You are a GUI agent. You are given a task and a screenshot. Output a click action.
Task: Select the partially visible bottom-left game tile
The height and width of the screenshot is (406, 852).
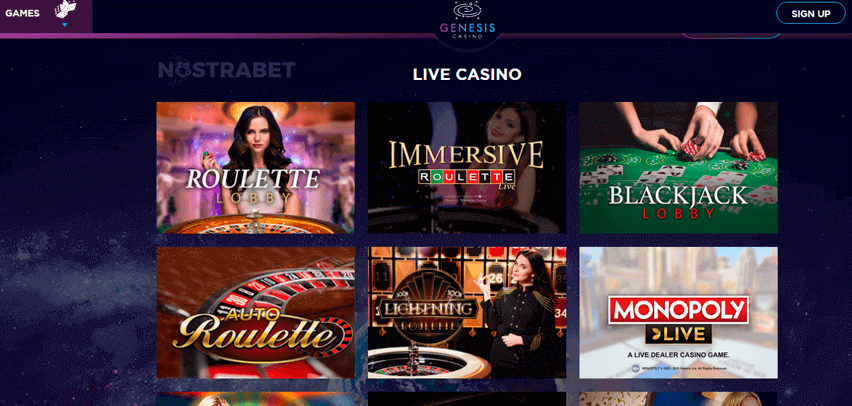(x=255, y=399)
